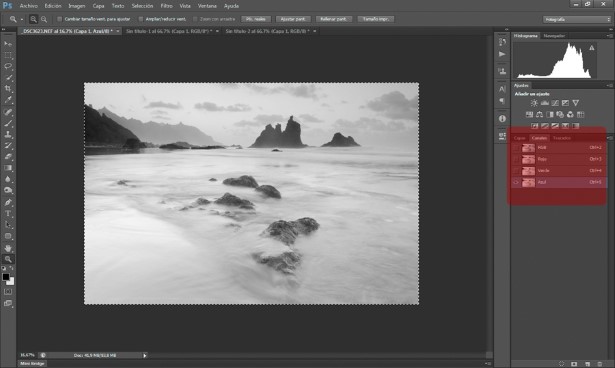This screenshot has width=615, height=368.
Task: Select the Quick Selection wand tool
Action: tap(8, 78)
